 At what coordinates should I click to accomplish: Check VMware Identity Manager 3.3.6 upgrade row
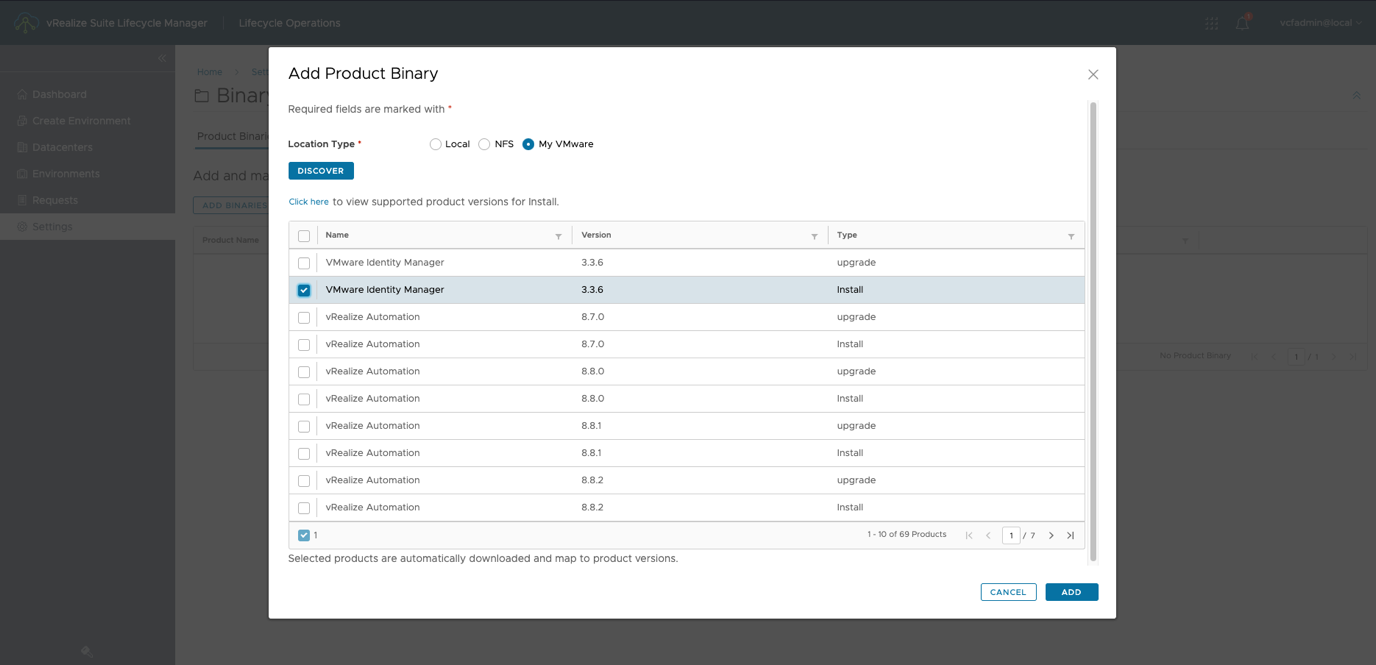pos(304,263)
